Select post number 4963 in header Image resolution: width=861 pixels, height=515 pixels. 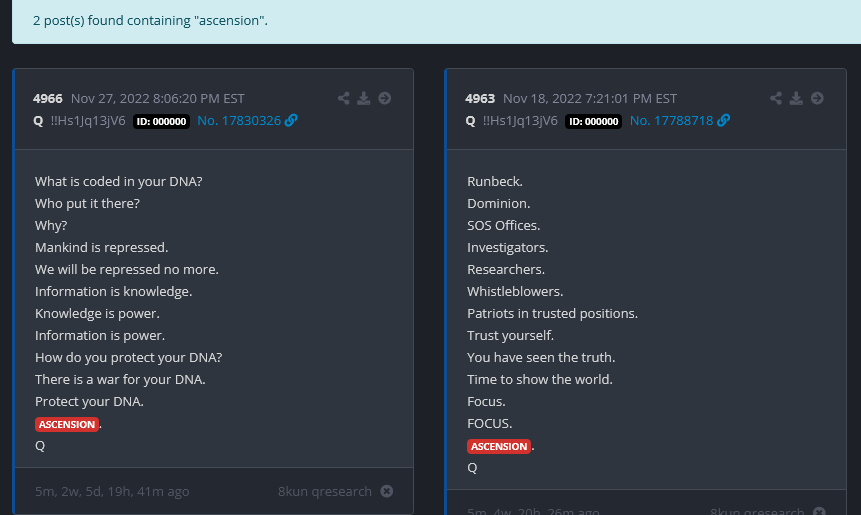pos(480,99)
